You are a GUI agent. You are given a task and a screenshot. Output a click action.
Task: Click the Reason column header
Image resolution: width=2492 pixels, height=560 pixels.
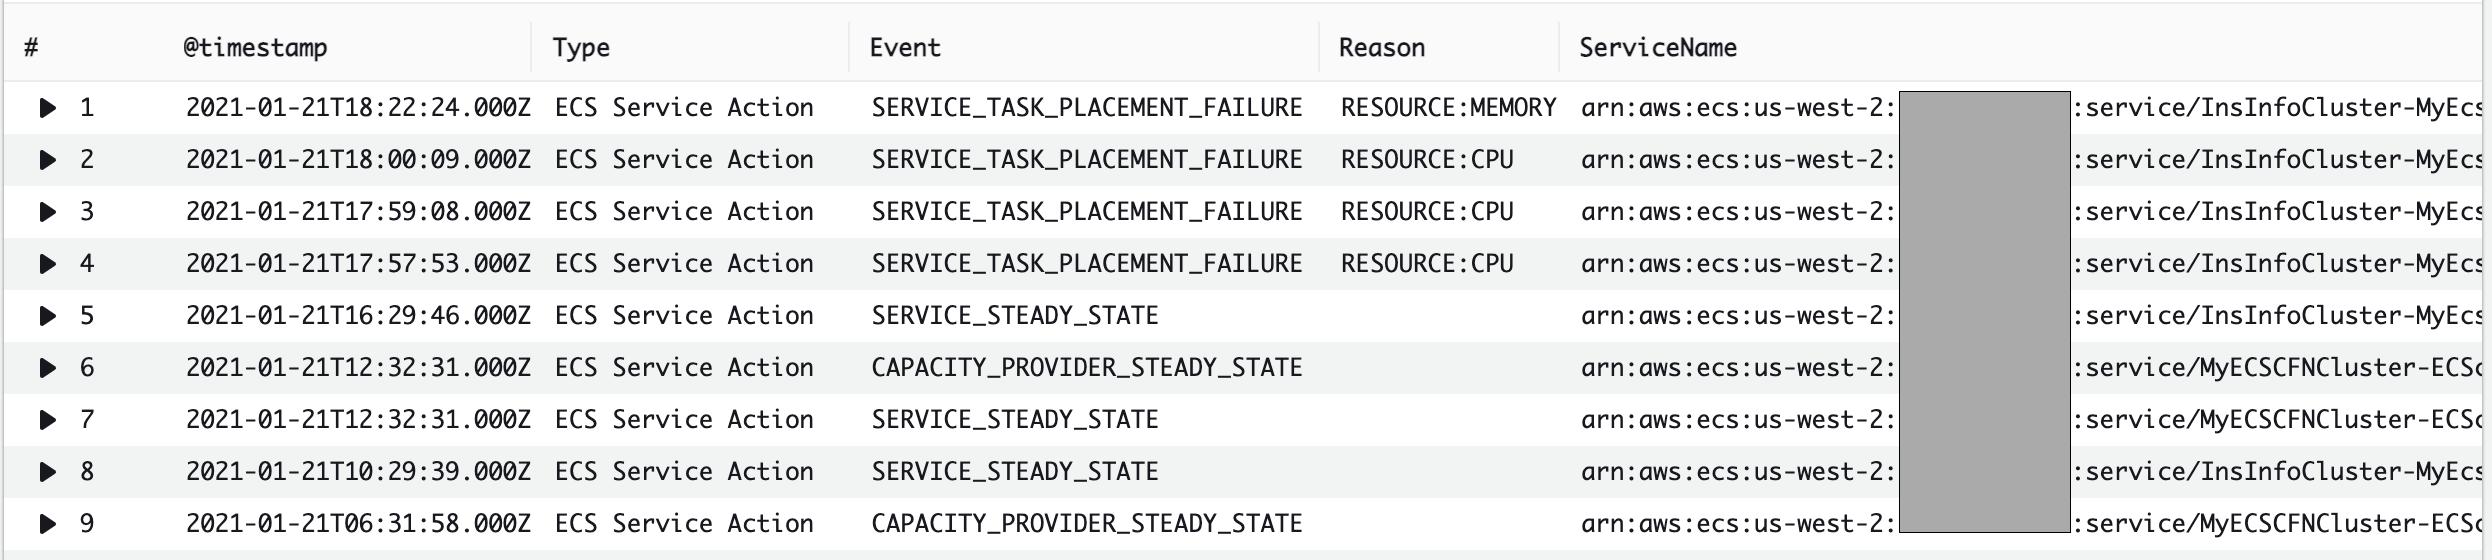[1381, 48]
